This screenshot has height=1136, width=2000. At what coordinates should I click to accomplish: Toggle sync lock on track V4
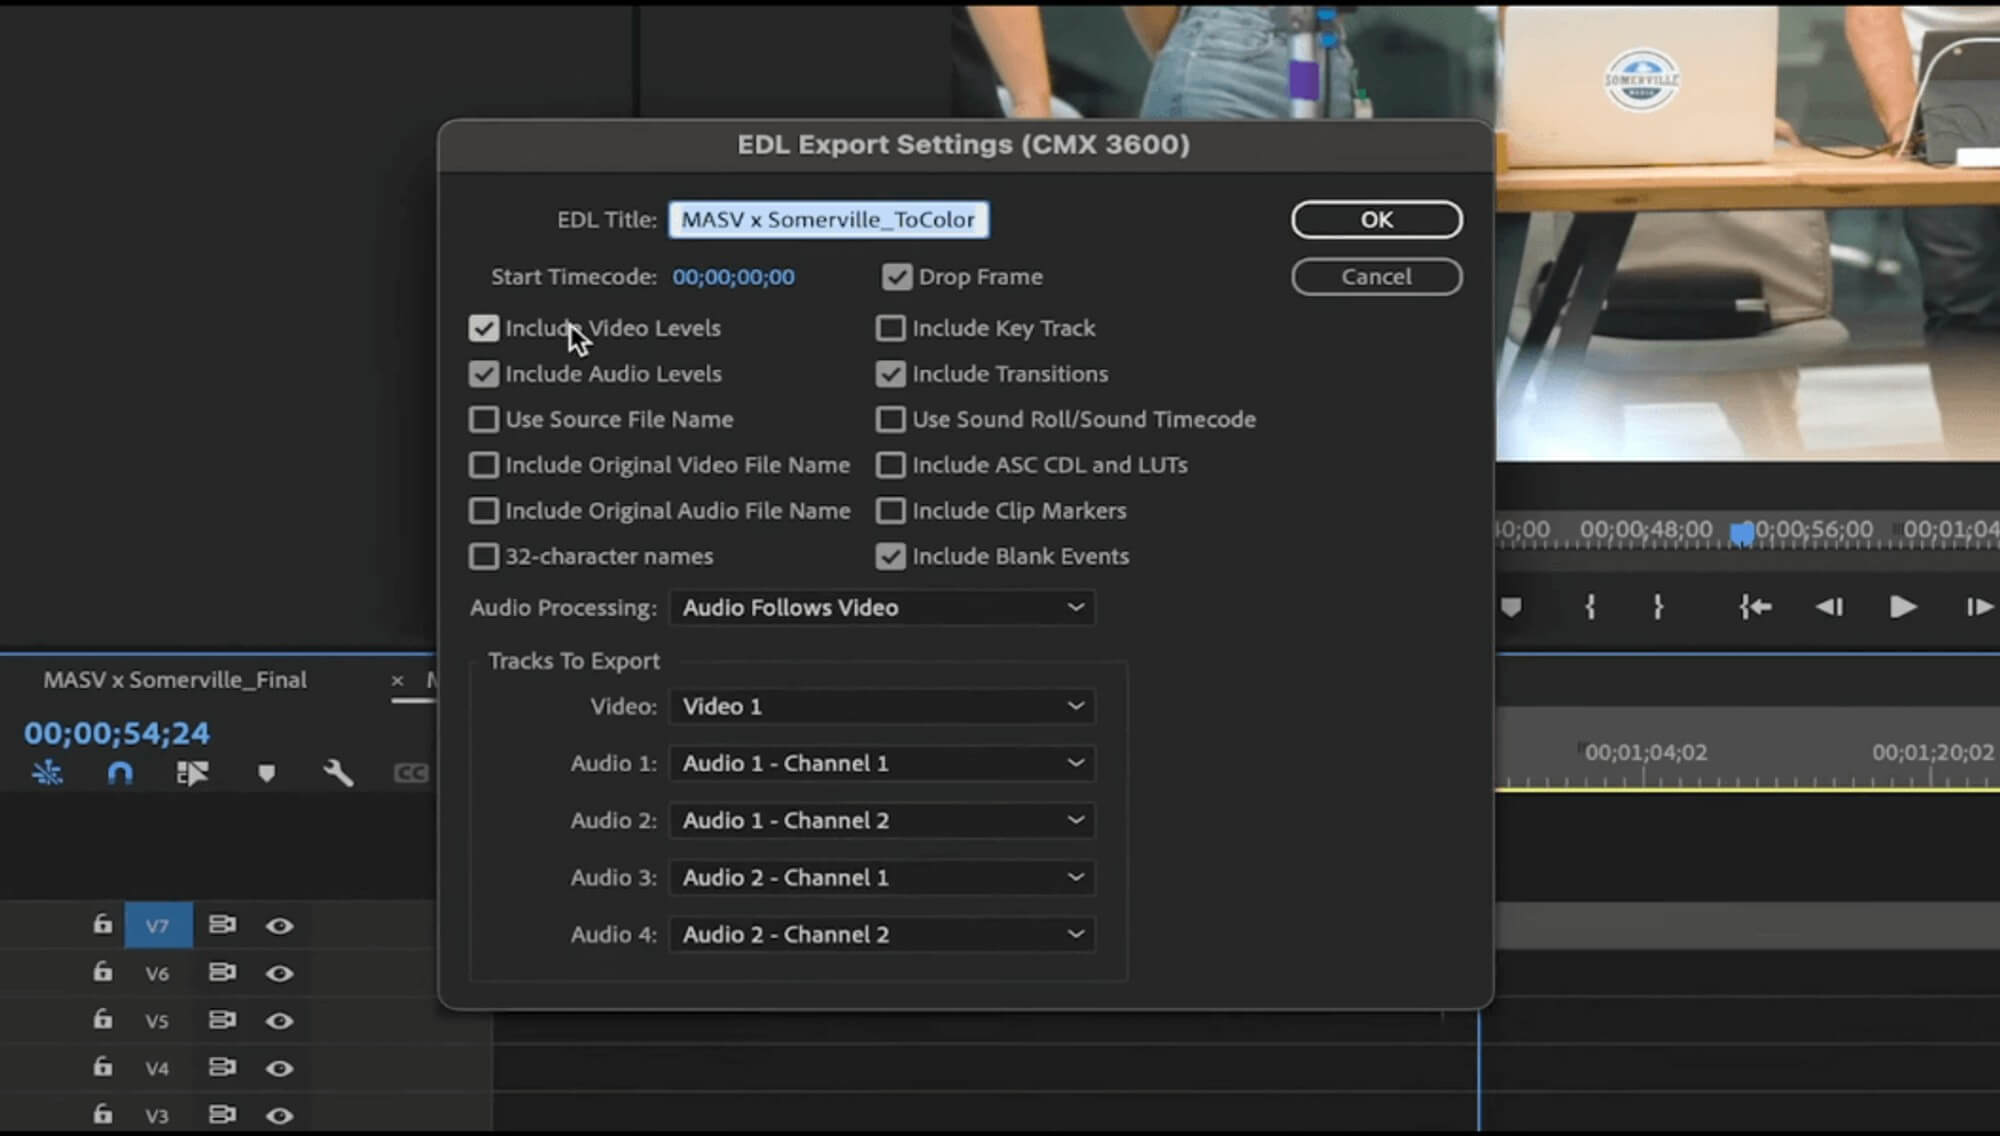(222, 1067)
